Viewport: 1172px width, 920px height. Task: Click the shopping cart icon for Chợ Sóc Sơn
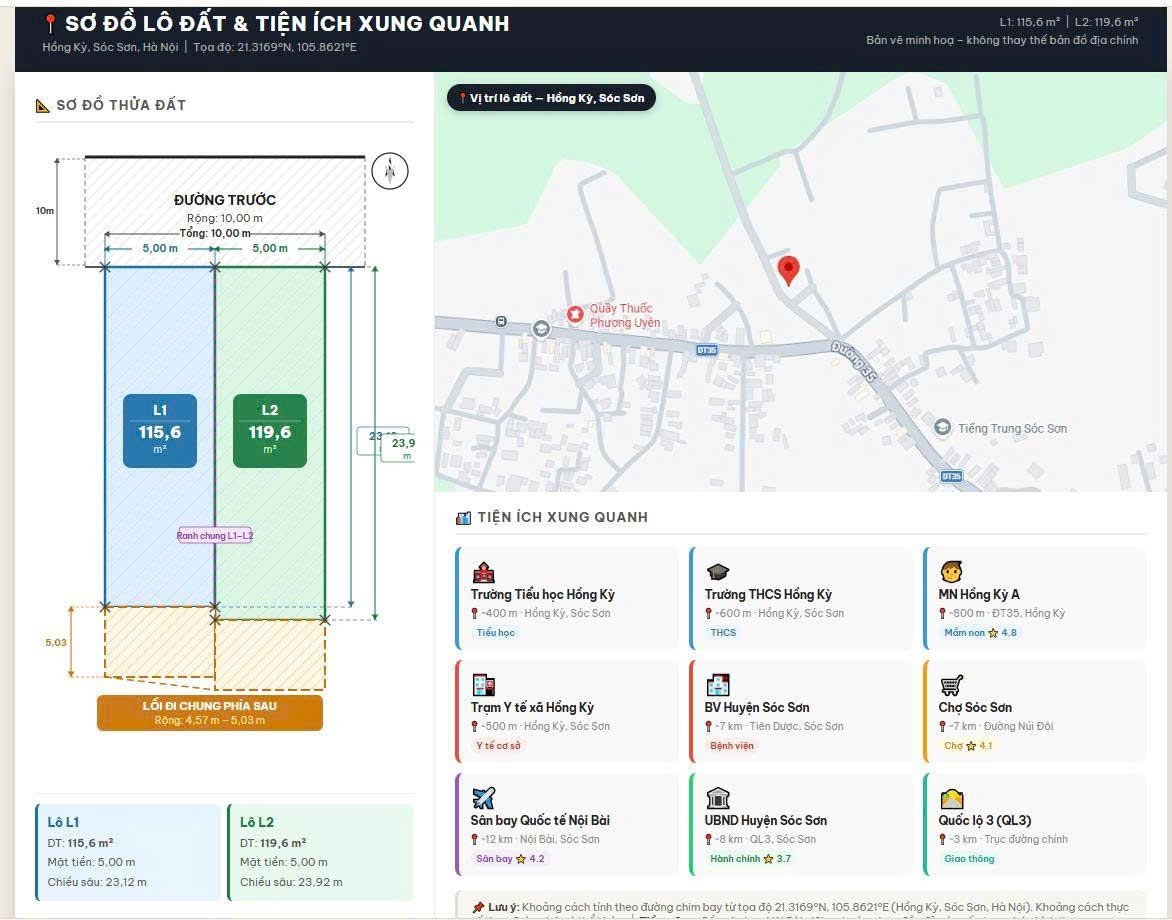(x=952, y=685)
